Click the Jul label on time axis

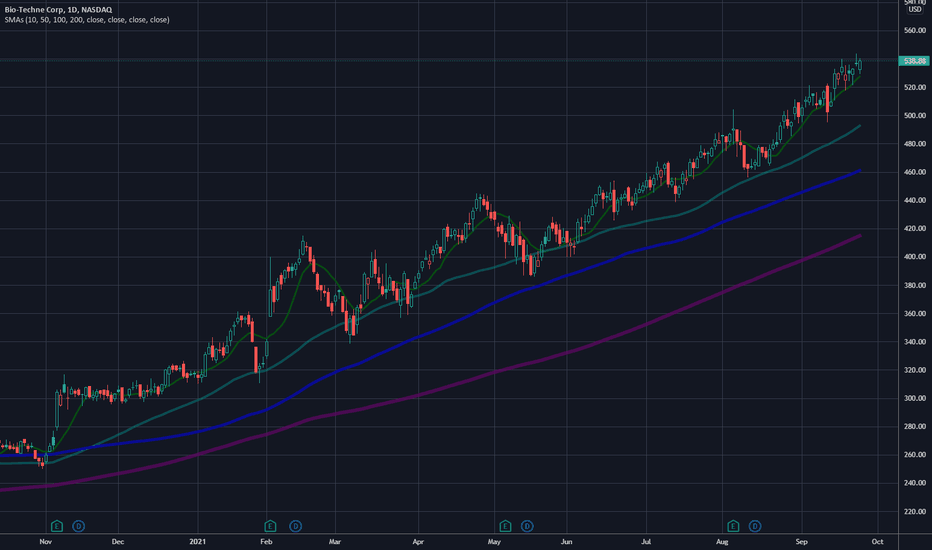646,542
